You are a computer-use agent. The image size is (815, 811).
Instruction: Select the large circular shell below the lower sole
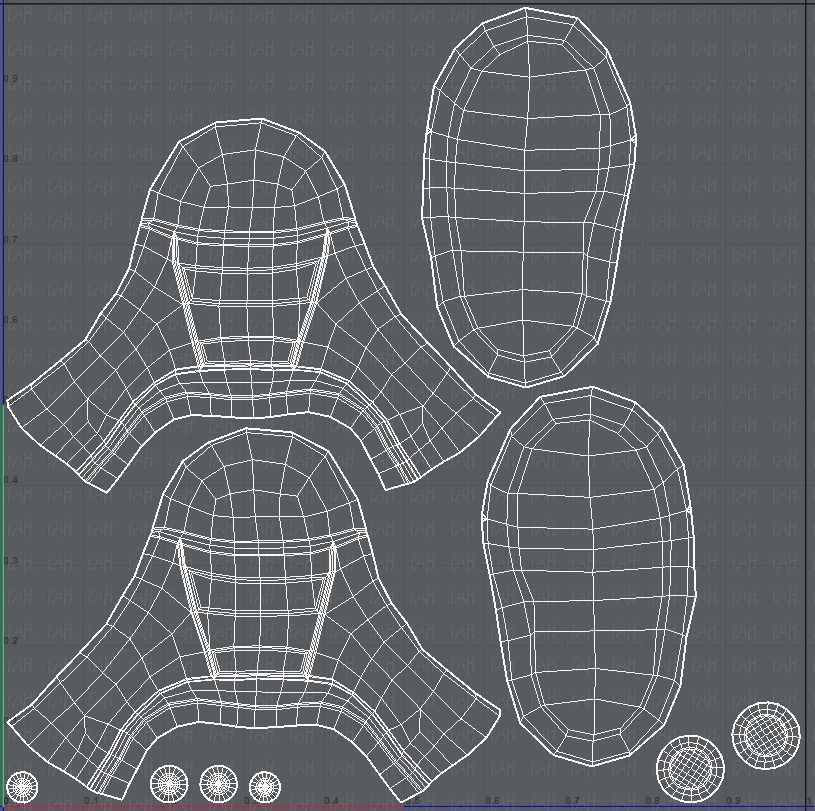pyautogui.click(x=690, y=768)
